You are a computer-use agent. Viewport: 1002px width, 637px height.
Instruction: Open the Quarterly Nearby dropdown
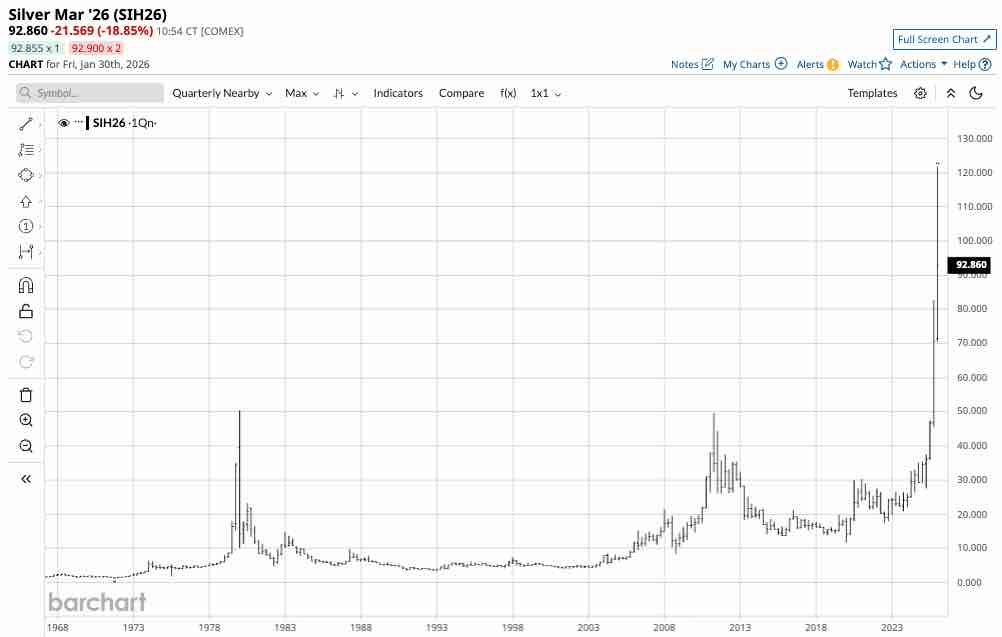coord(222,93)
